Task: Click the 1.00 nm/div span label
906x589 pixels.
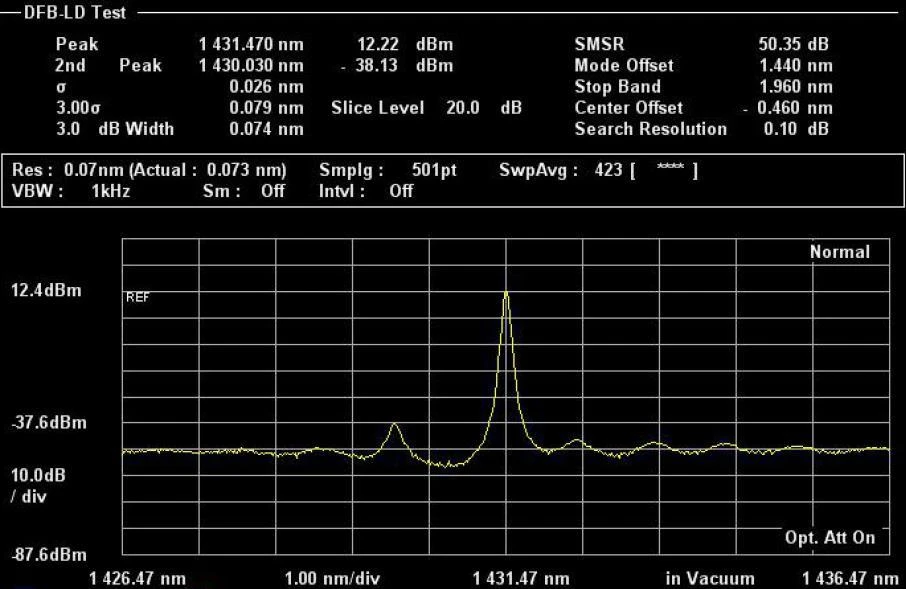Action: [x=331, y=578]
